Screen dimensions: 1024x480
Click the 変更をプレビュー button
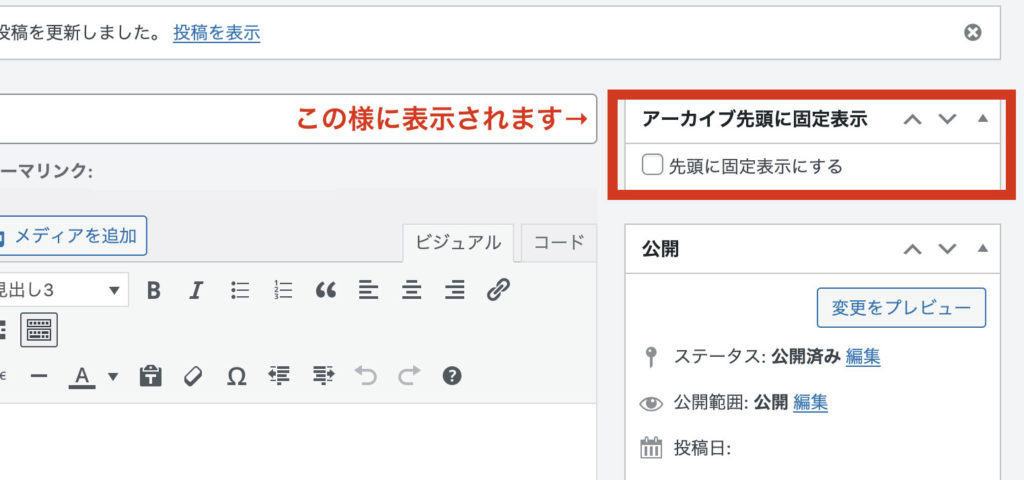901,308
